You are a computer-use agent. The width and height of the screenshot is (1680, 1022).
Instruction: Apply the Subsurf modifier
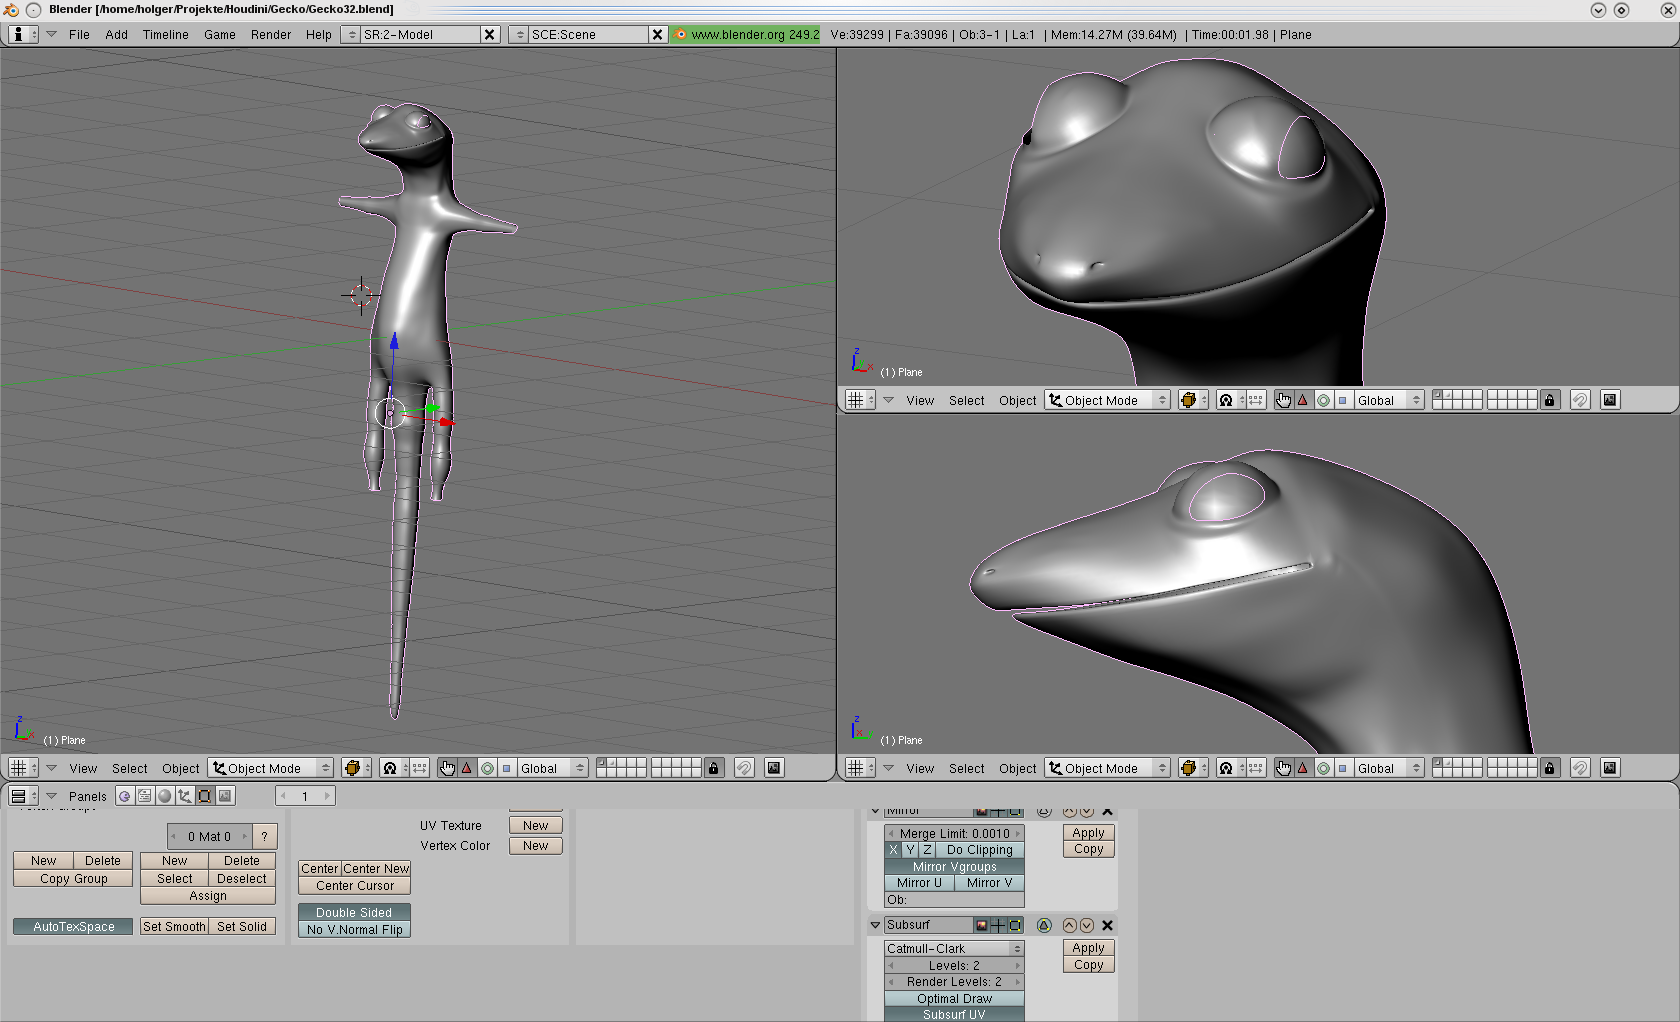(x=1088, y=948)
